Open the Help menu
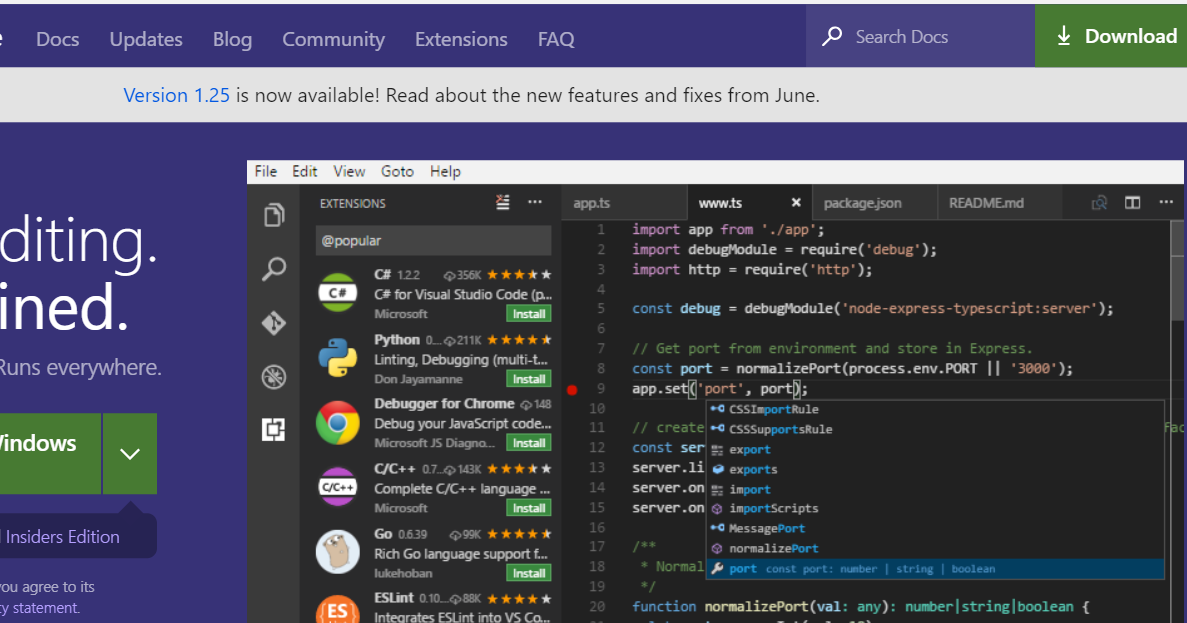Viewport: 1187px width, 623px height. (445, 172)
